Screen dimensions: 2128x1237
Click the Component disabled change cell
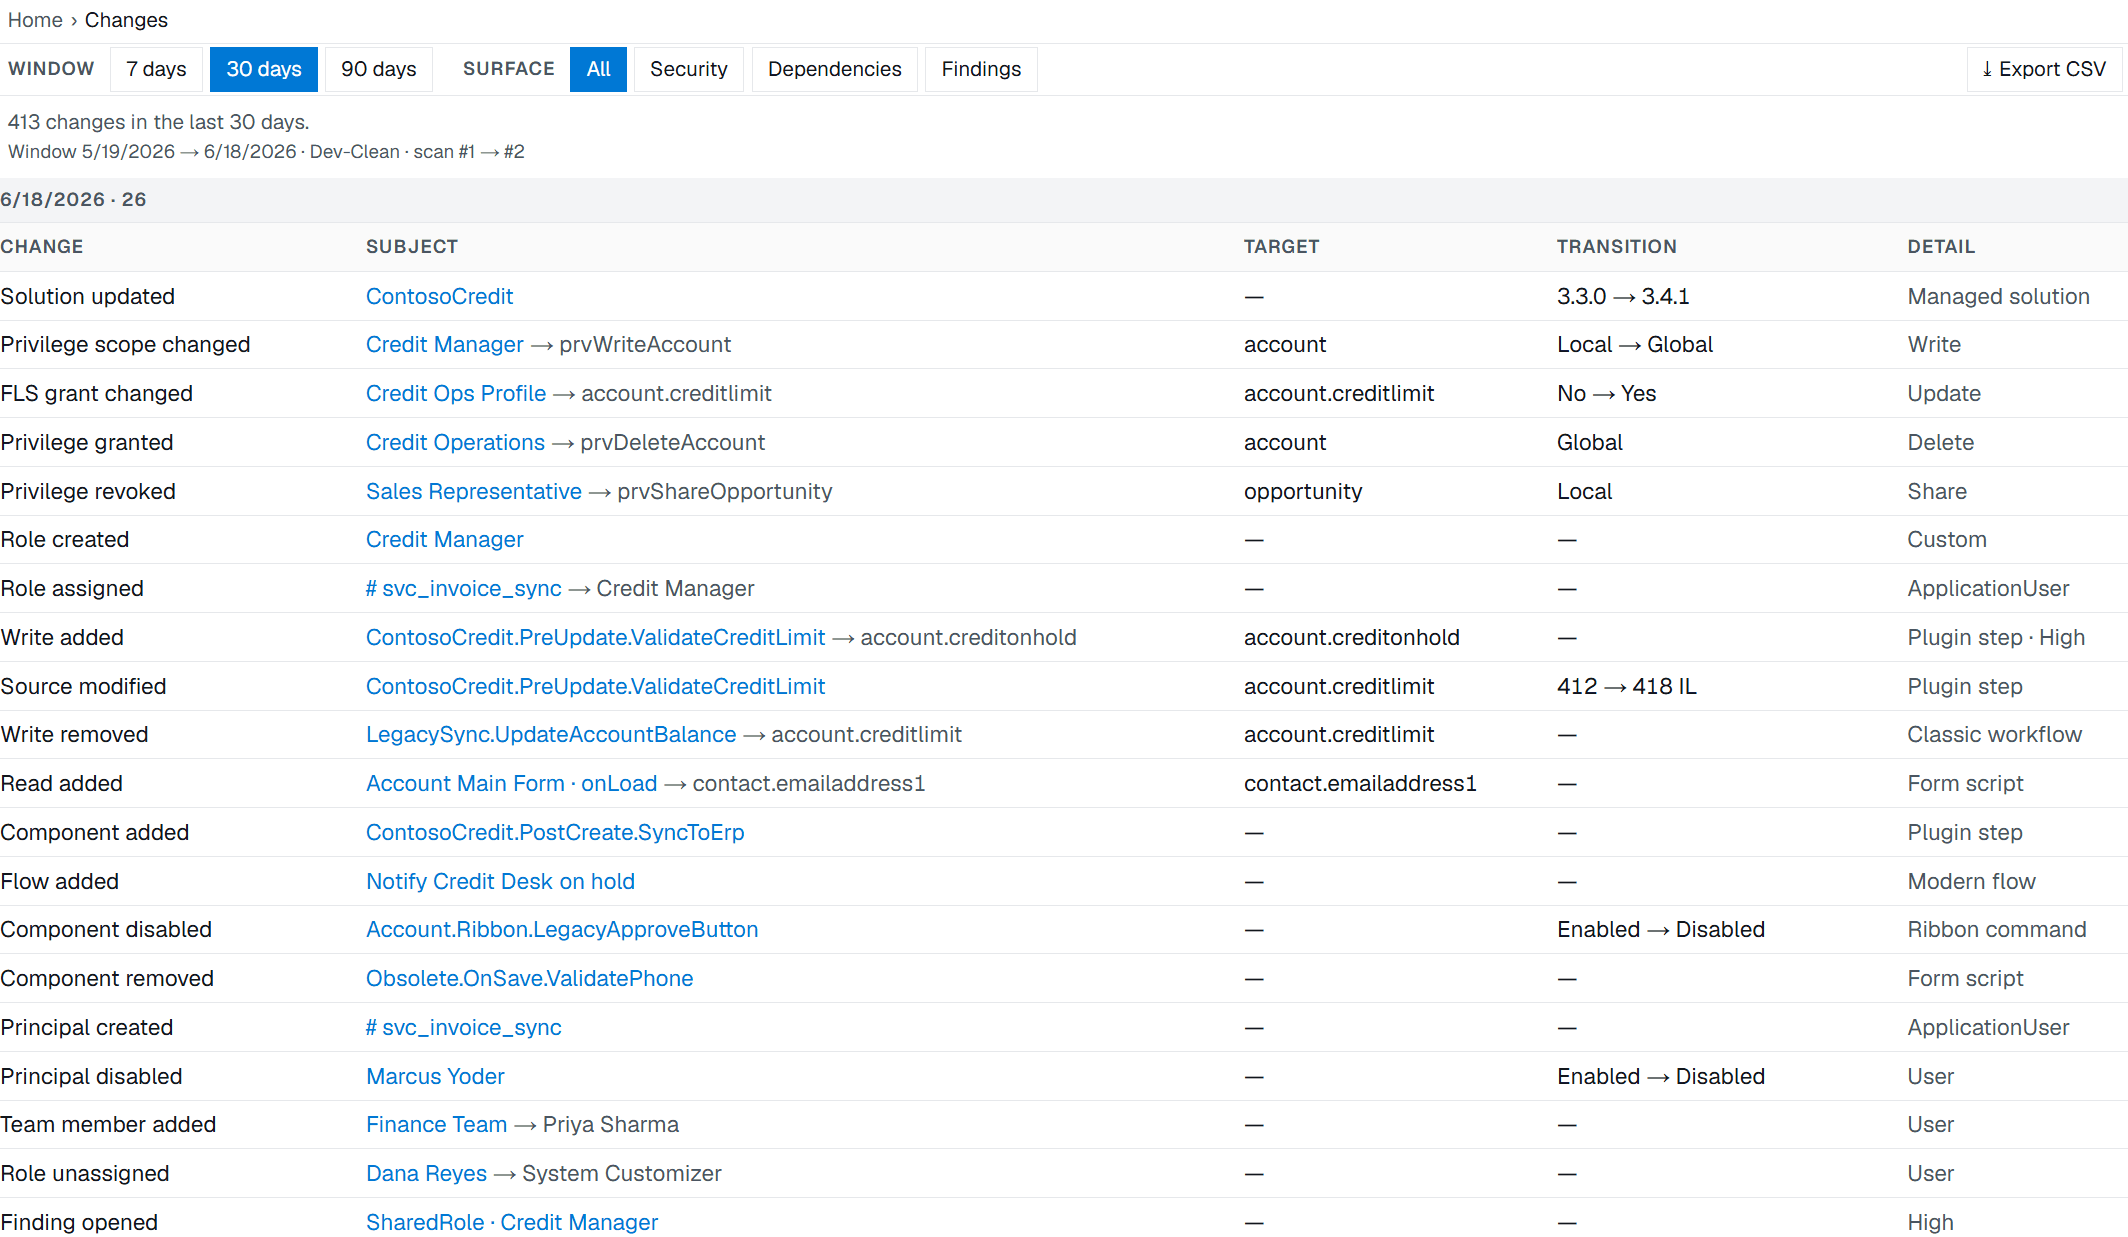pyautogui.click(x=106, y=929)
